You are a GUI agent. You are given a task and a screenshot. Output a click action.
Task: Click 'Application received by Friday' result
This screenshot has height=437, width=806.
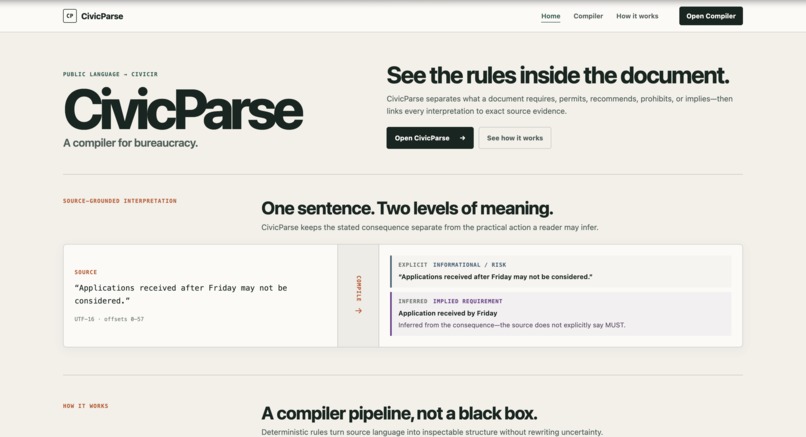[448, 313]
